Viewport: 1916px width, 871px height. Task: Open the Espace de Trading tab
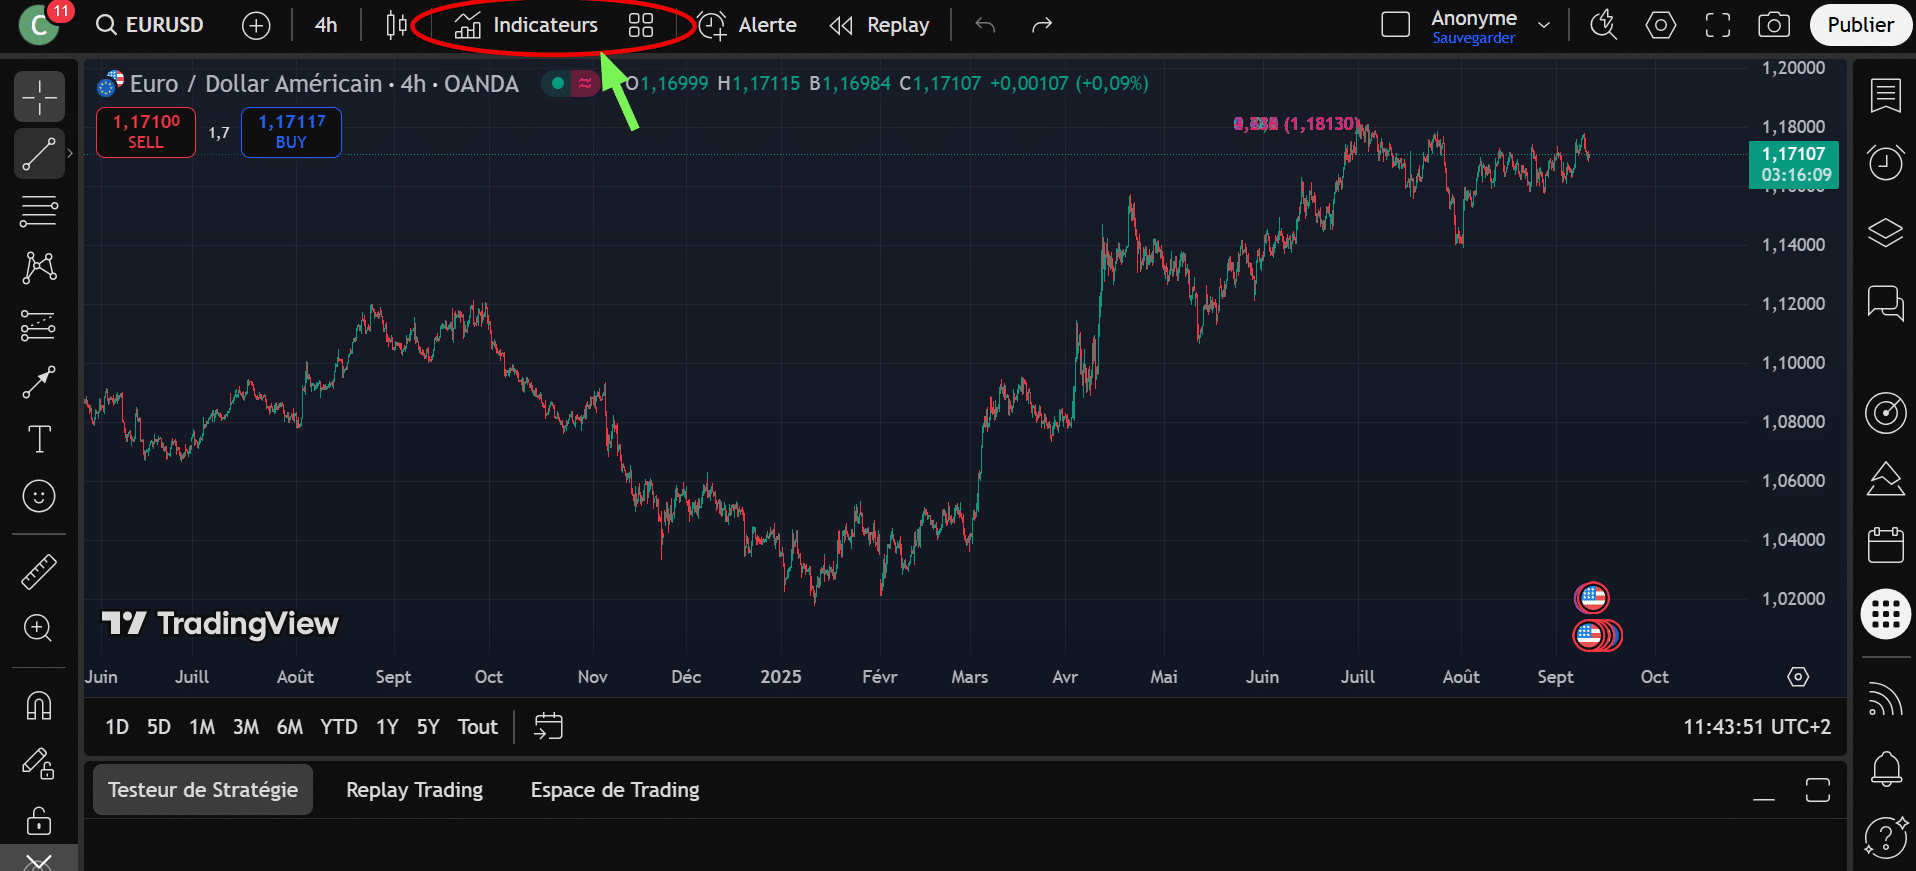pyautogui.click(x=615, y=790)
